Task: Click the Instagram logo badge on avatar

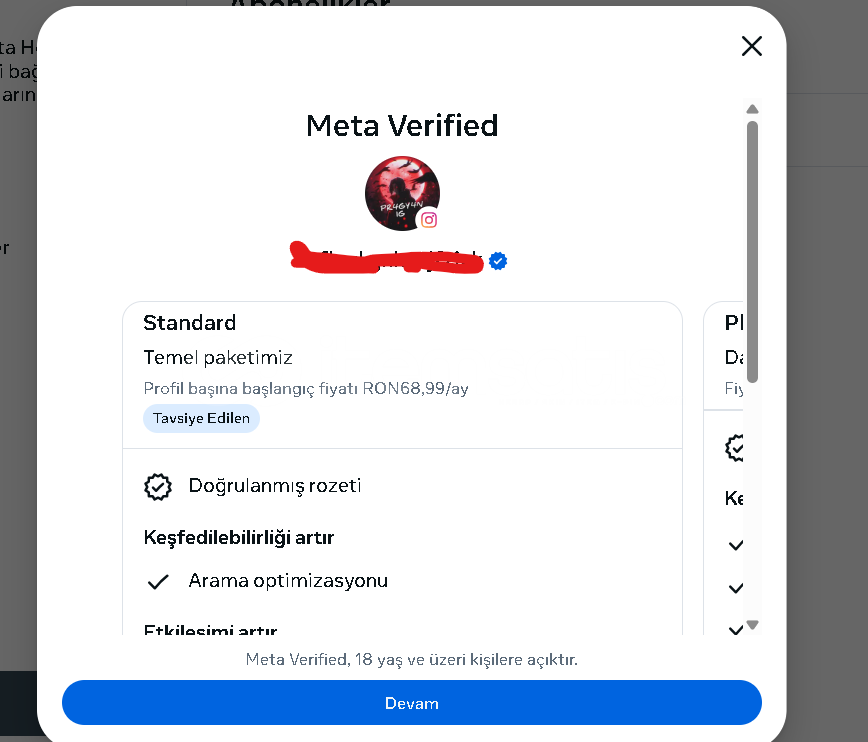Action: tap(429, 220)
